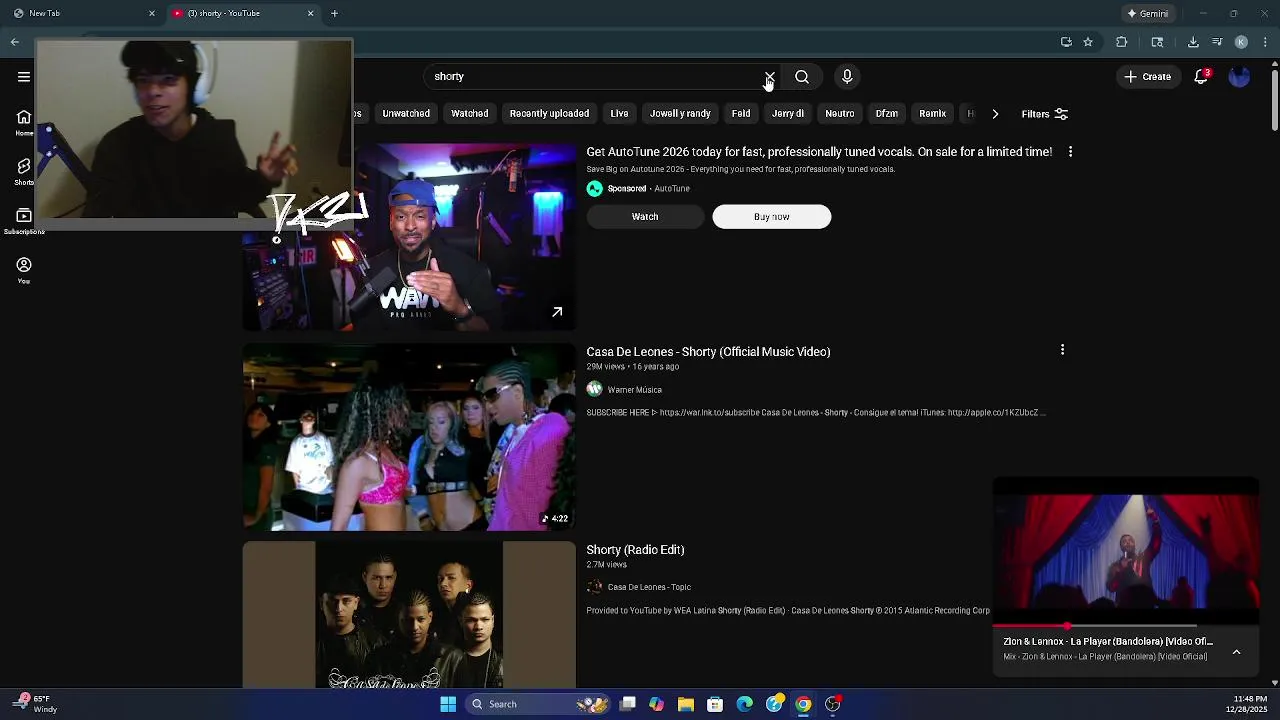The height and width of the screenshot is (720, 1280).
Task: Open the Shorty Radio Edit album thumbnail
Action: (409, 615)
